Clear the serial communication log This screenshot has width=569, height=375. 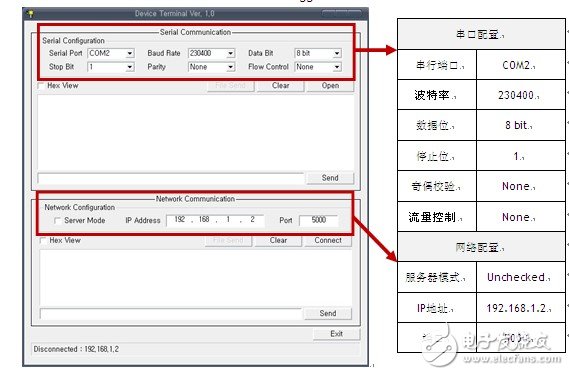pyautogui.click(x=281, y=86)
